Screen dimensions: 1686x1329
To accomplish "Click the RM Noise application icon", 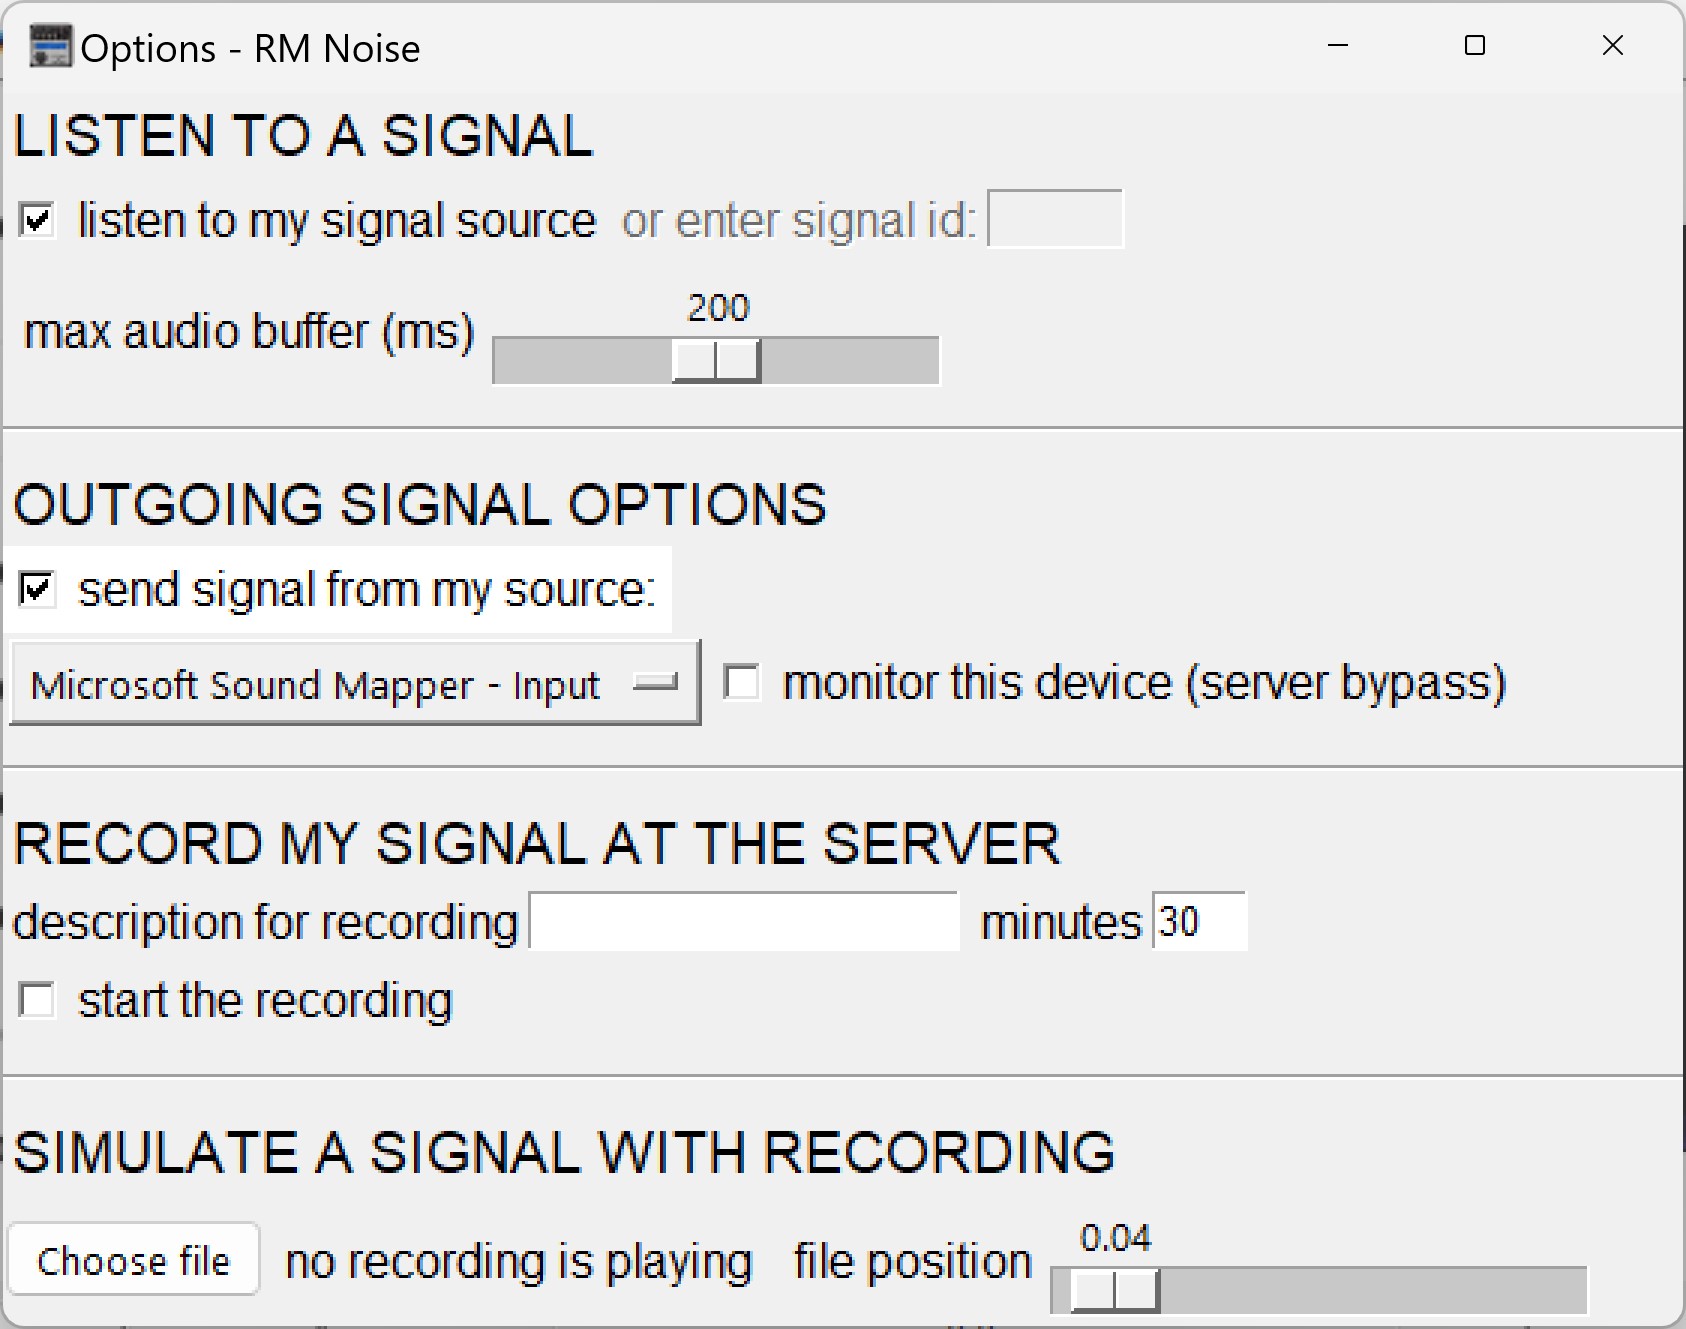I will [x=49, y=45].
